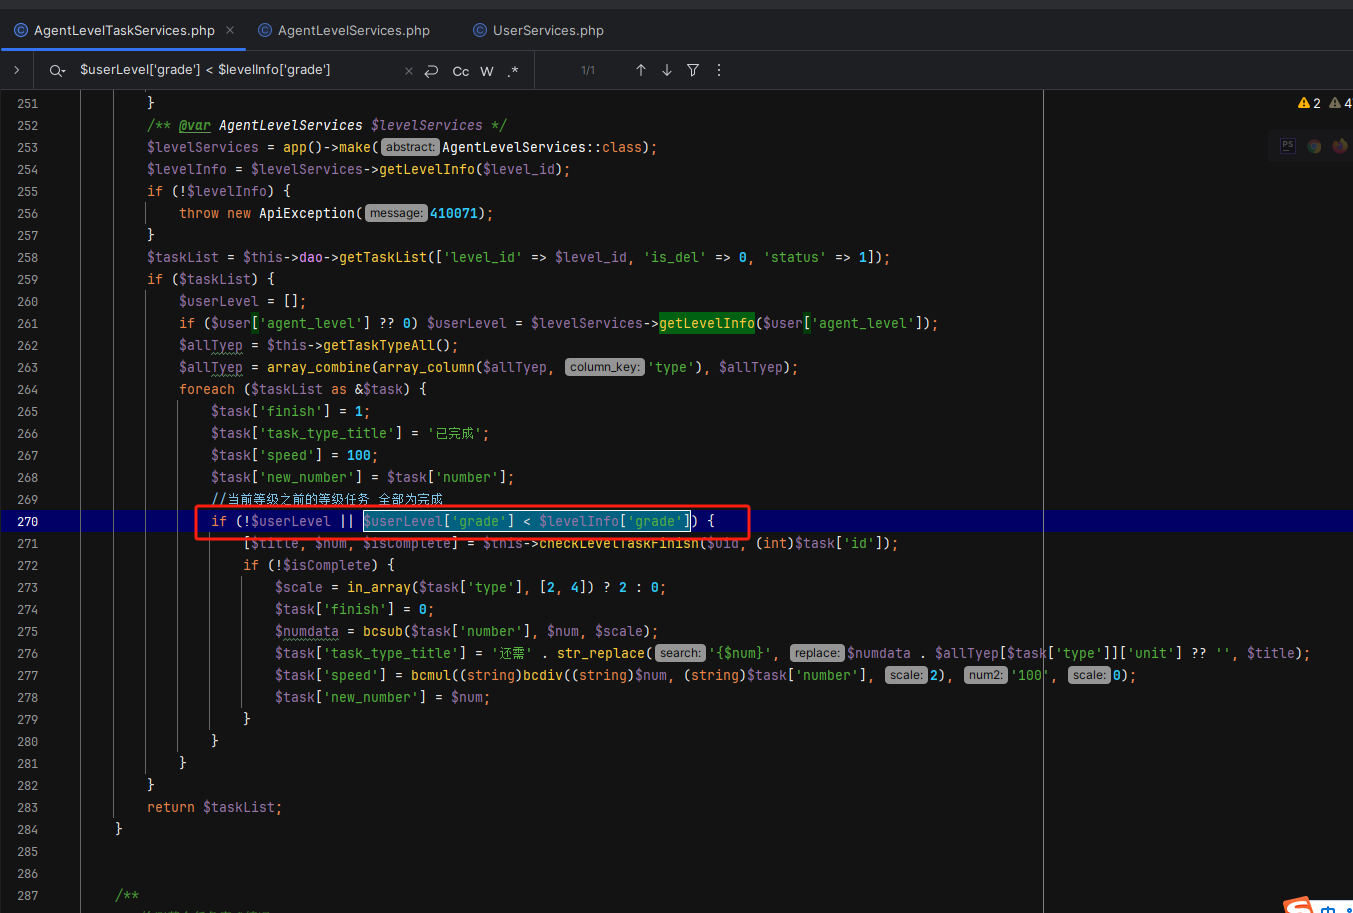Click the @var tag in the doc comment
1353x913 pixels.
pos(195,125)
